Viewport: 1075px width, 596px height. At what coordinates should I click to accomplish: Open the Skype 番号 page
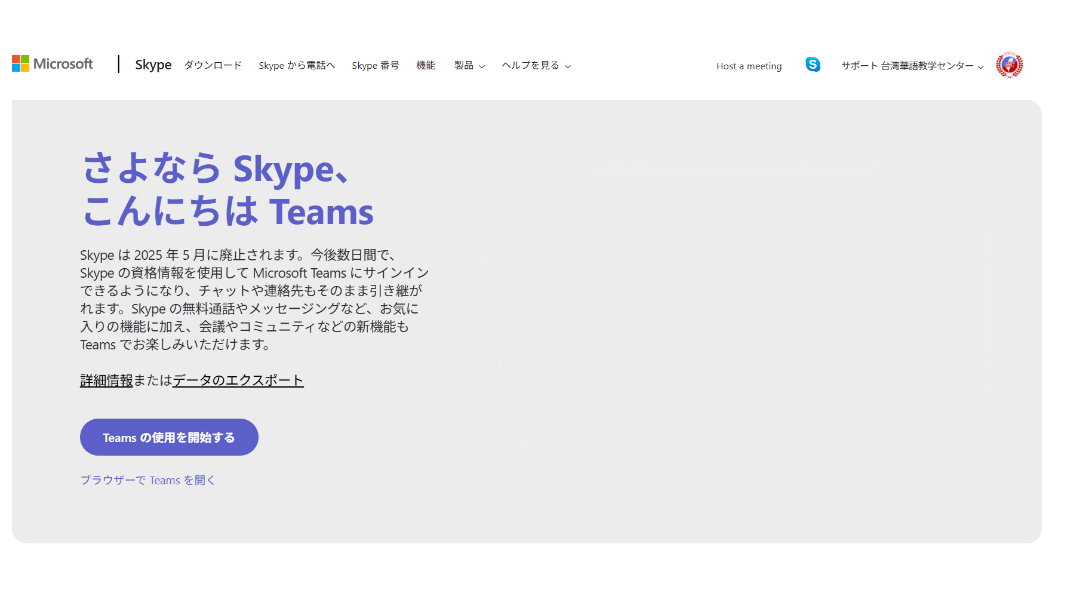pos(375,66)
